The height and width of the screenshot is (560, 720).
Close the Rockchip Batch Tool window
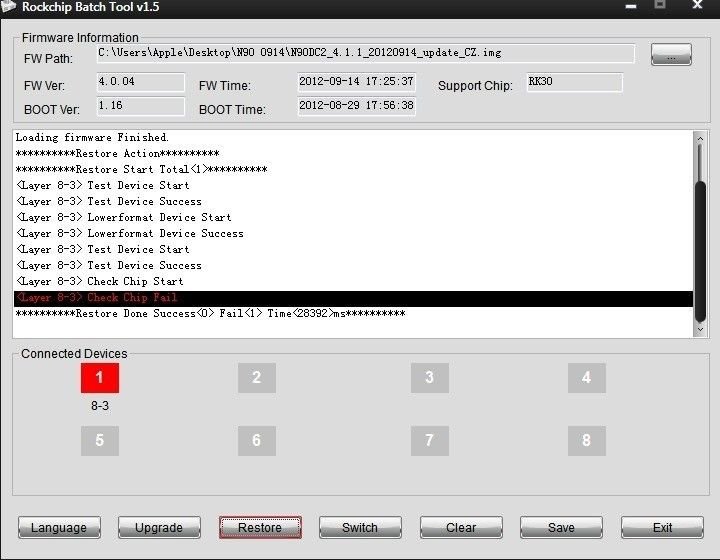tap(697, 5)
